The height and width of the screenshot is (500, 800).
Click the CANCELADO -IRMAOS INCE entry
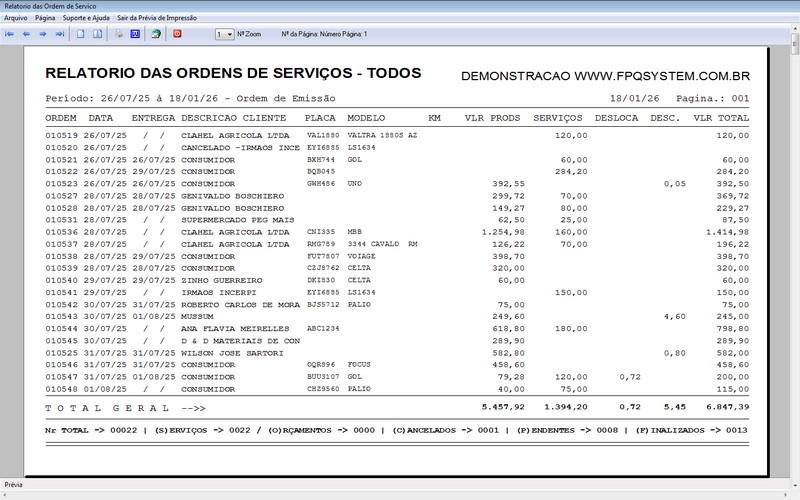tap(240, 148)
